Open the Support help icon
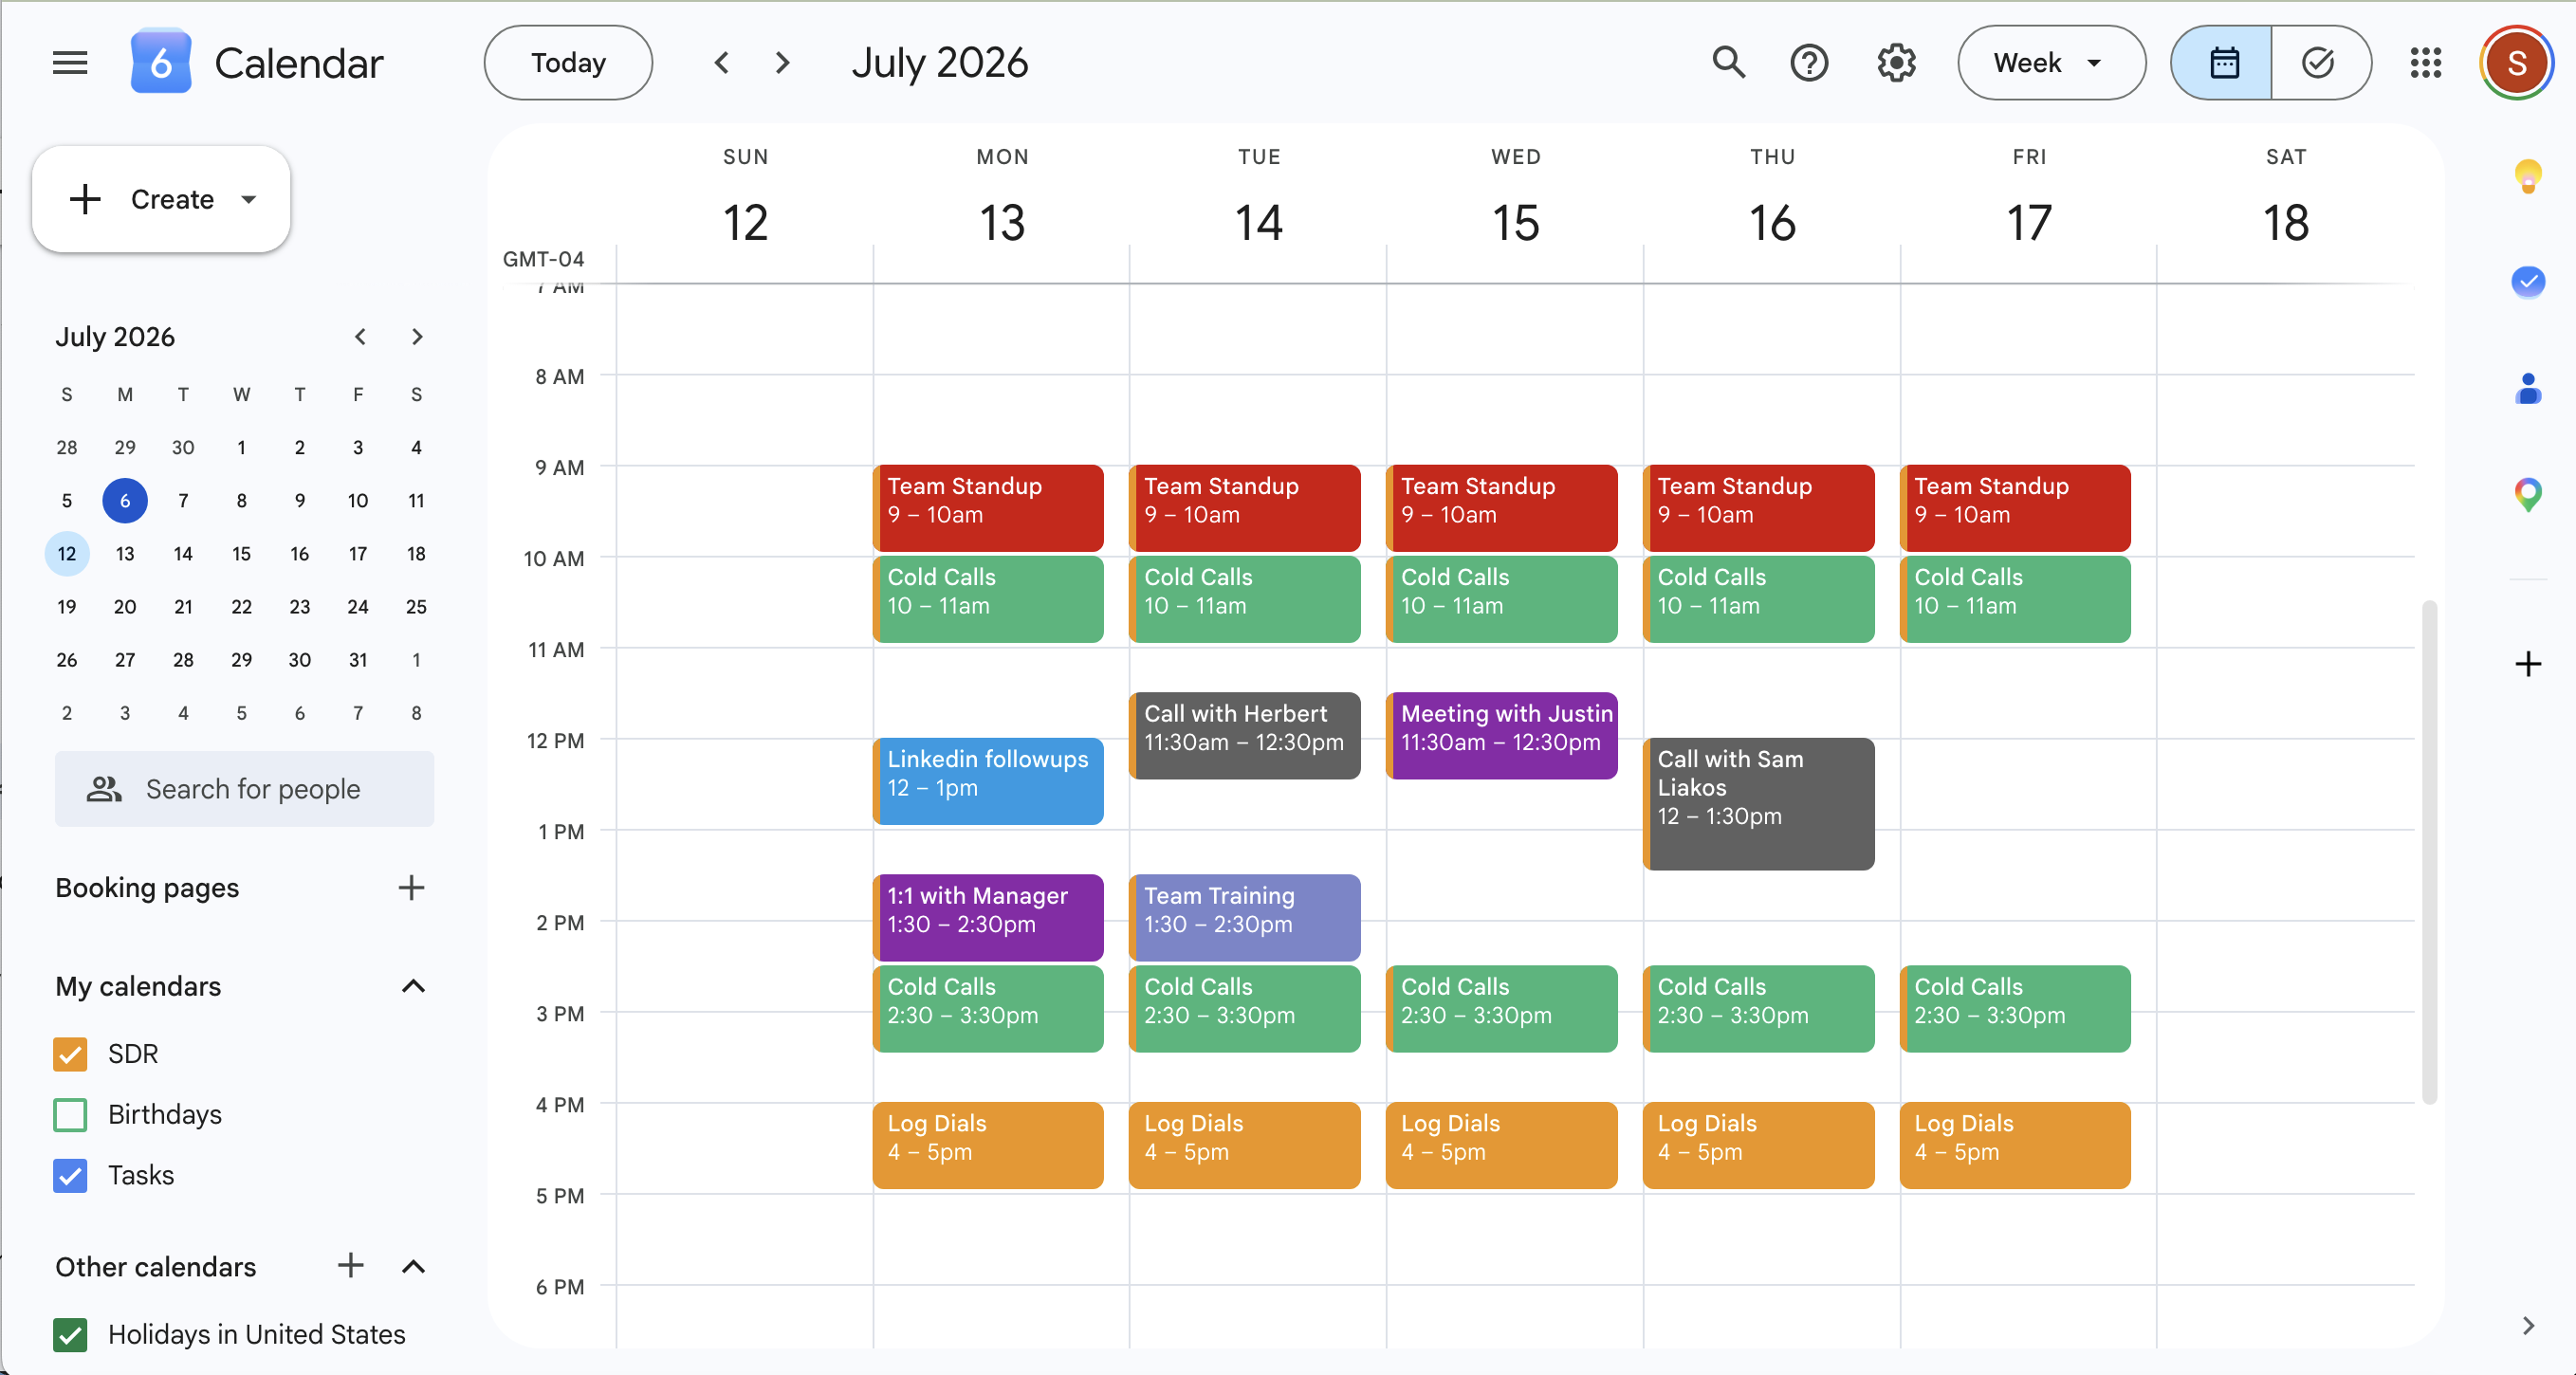The width and height of the screenshot is (2576, 1375). coord(1809,63)
